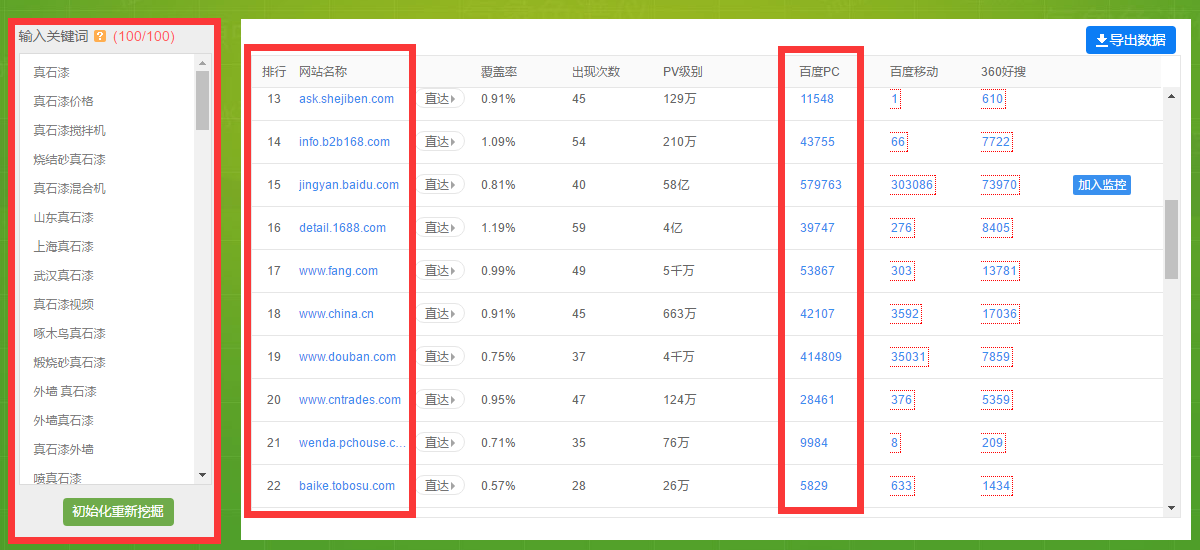
Task: Click 直达 button for www.douban.com
Action: pos(440,357)
